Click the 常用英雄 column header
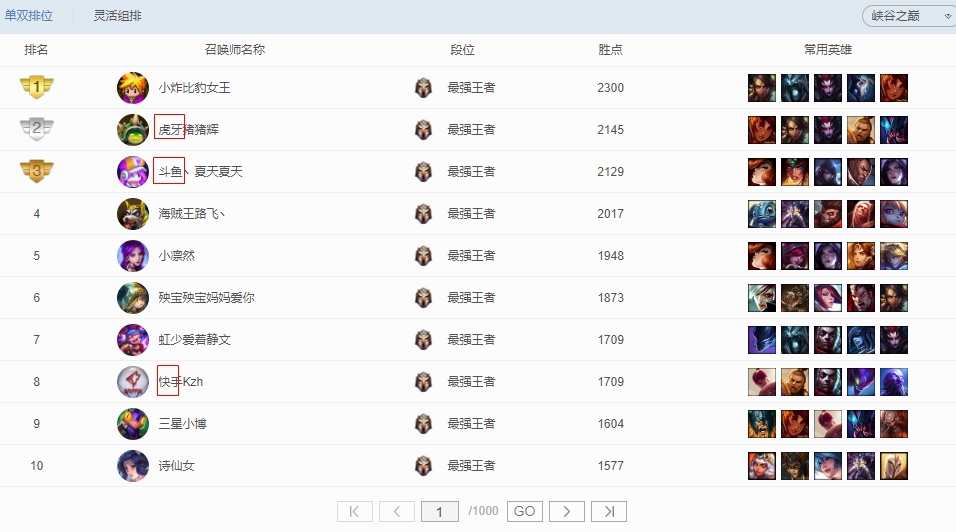 coord(827,50)
